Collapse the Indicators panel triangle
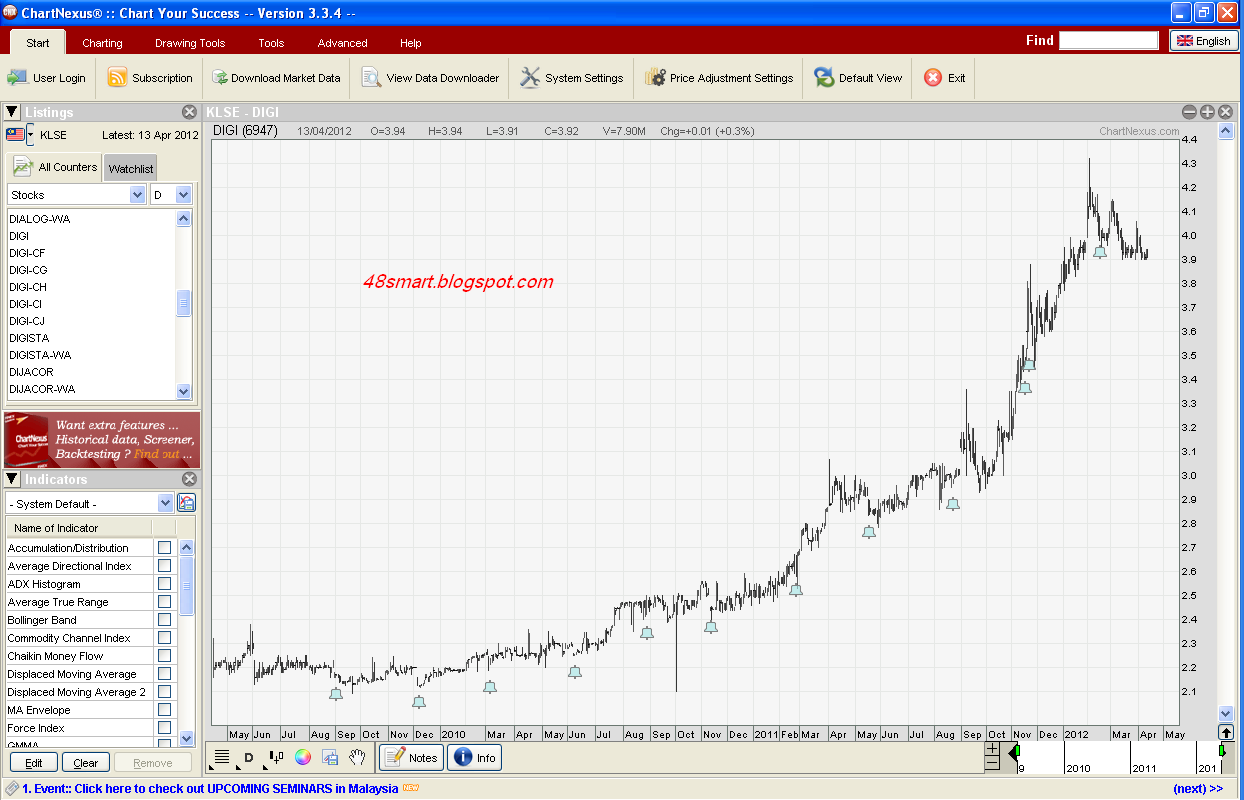The image size is (1244, 800). [12, 479]
